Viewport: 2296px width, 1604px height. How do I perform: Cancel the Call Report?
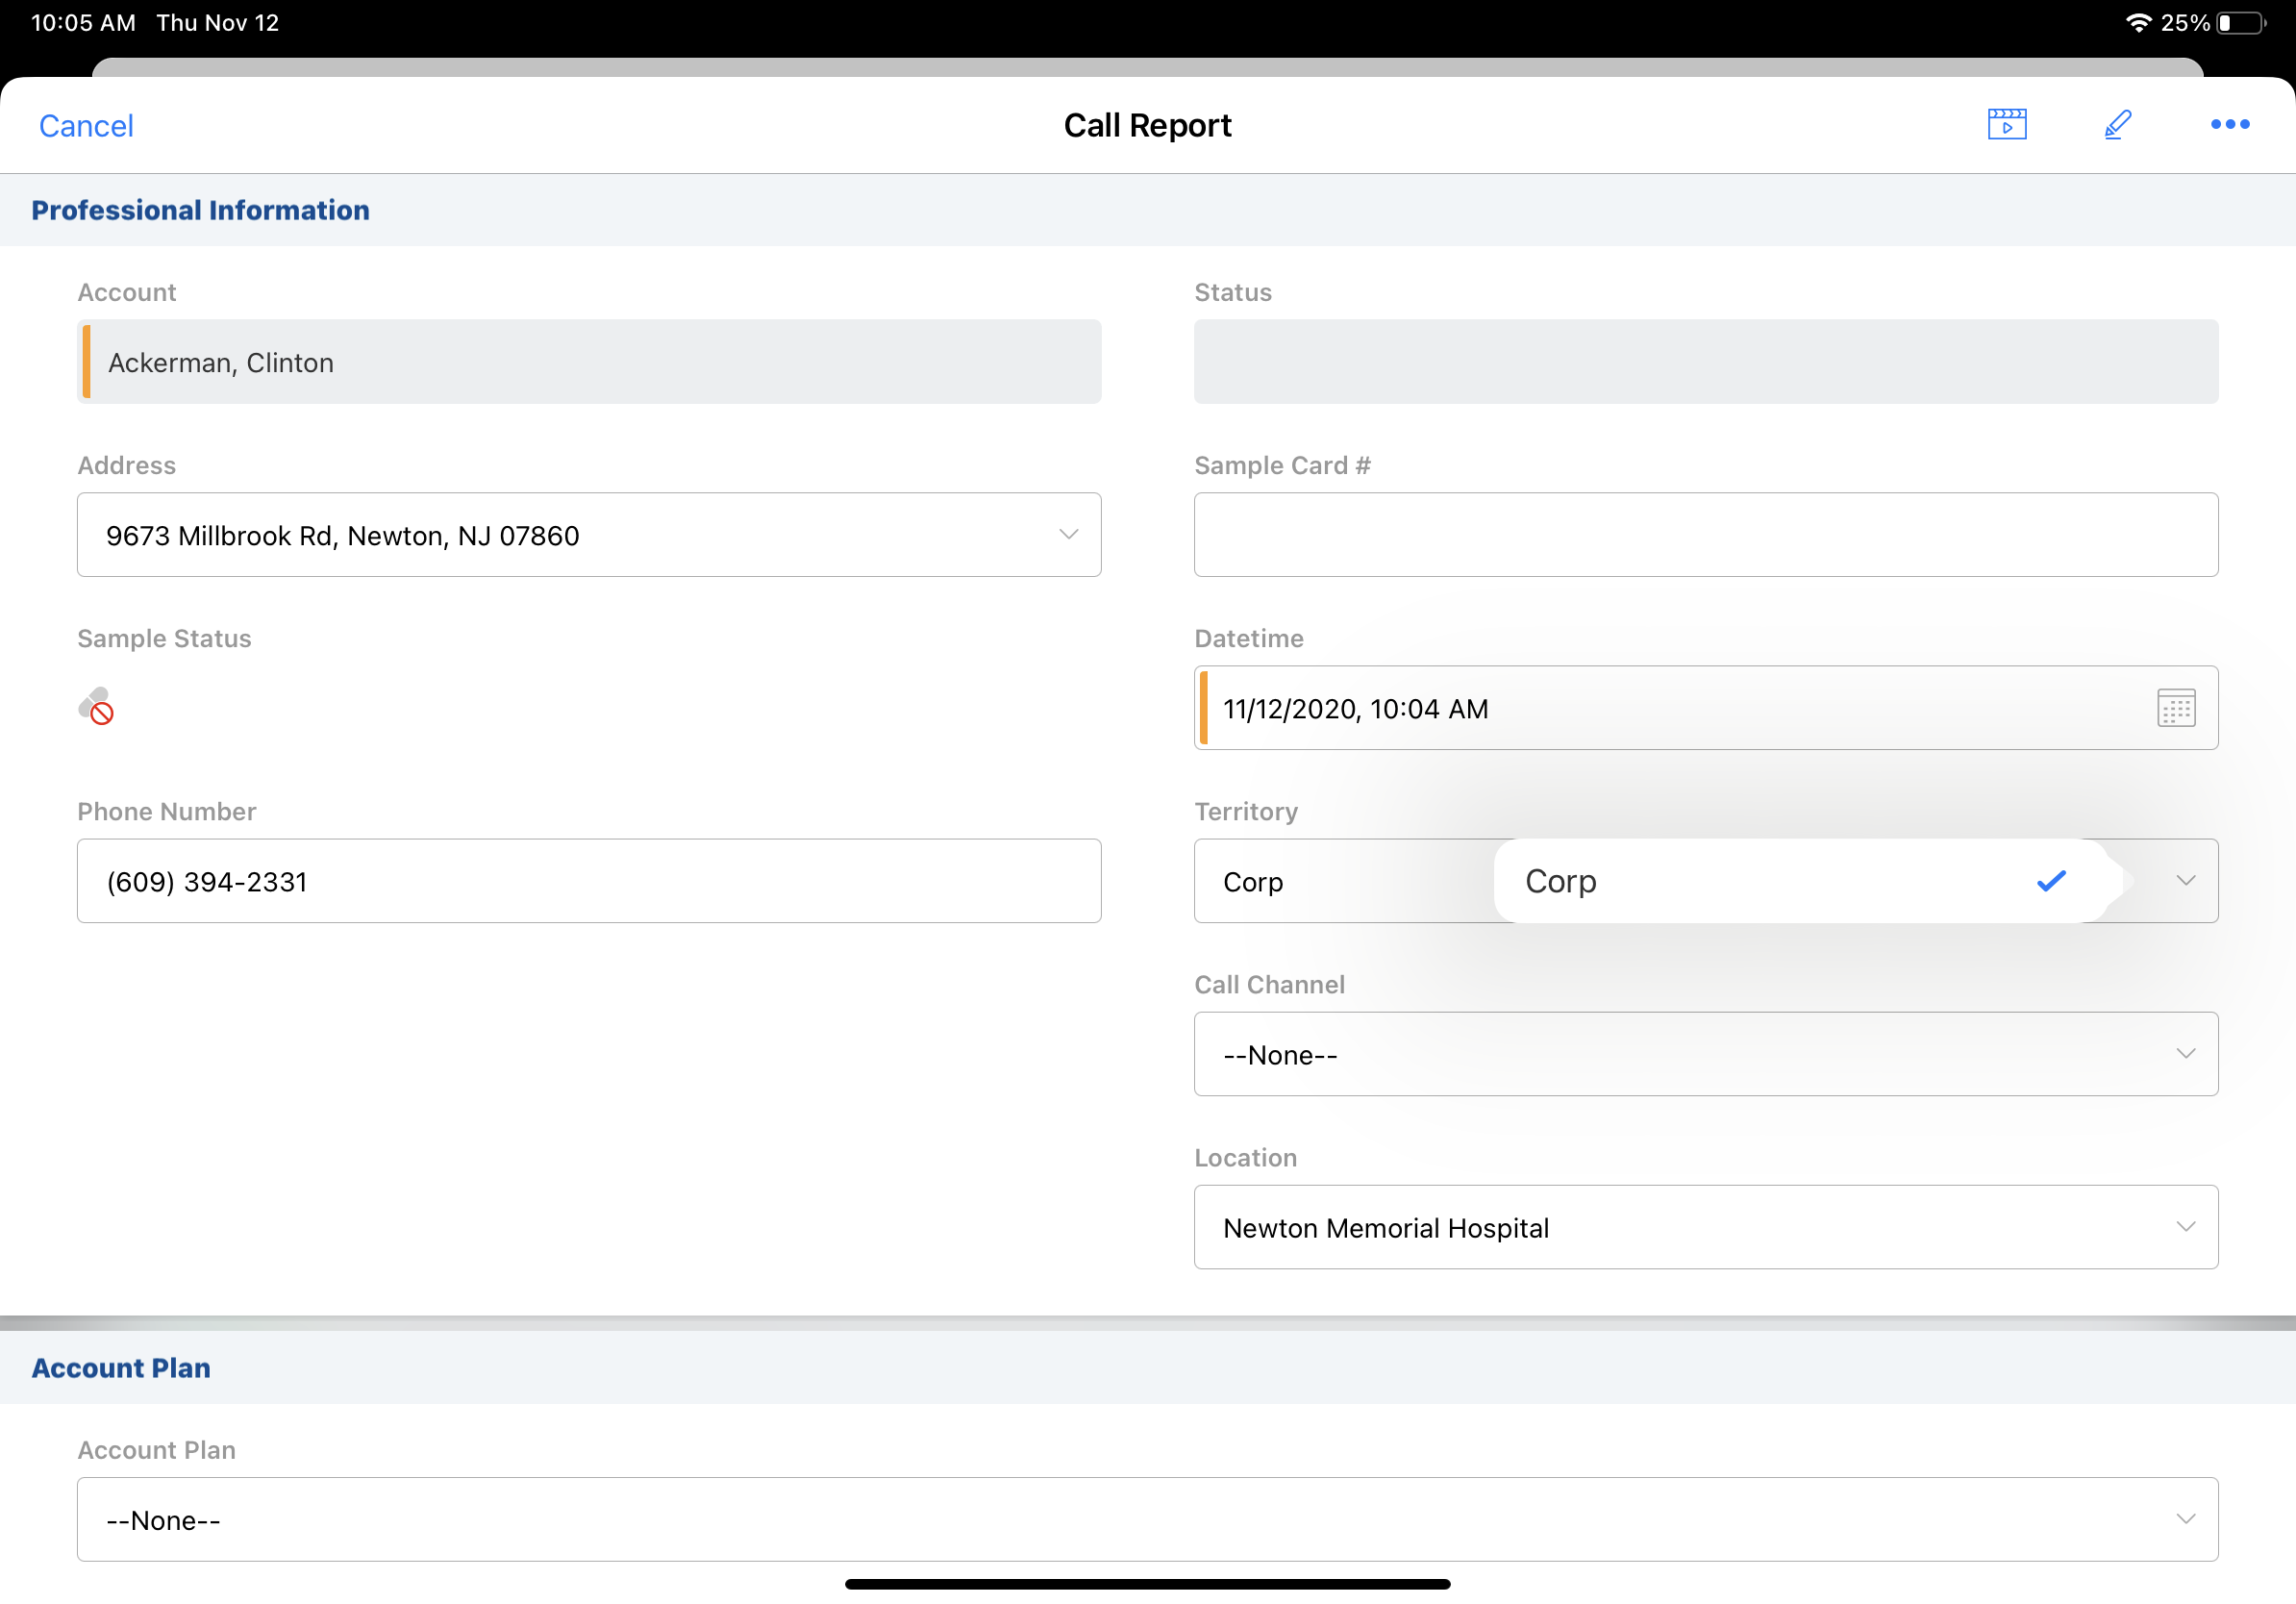(86, 126)
